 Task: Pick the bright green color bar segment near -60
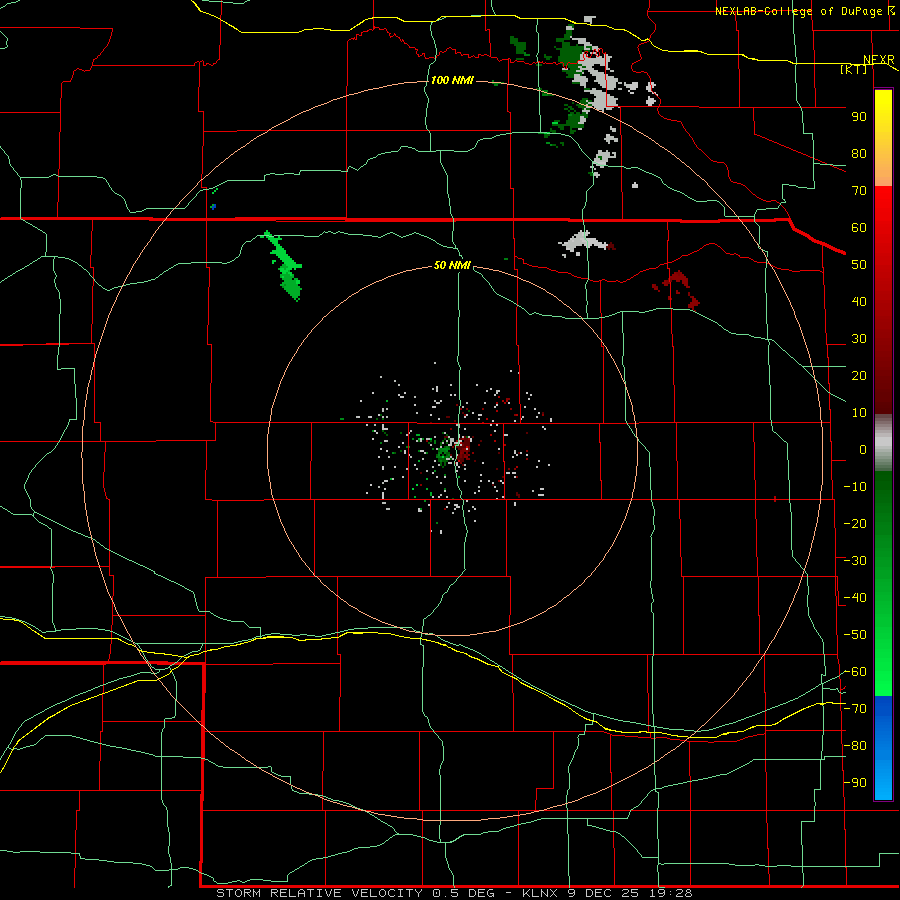pyautogui.click(x=883, y=672)
